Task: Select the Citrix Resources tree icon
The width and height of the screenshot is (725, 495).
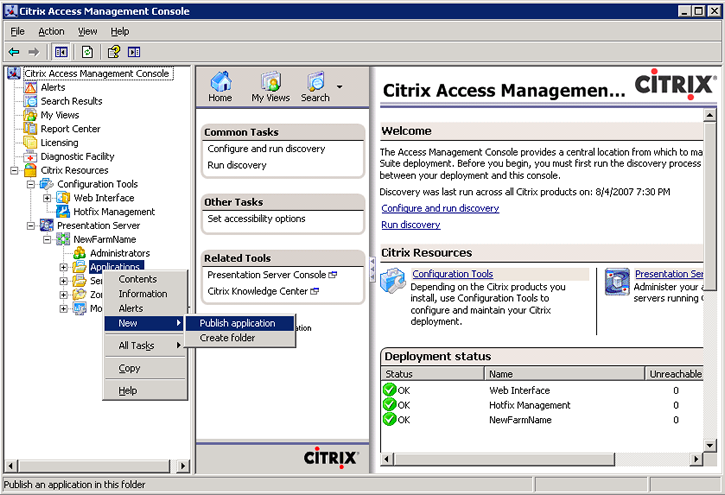Action: [31, 170]
